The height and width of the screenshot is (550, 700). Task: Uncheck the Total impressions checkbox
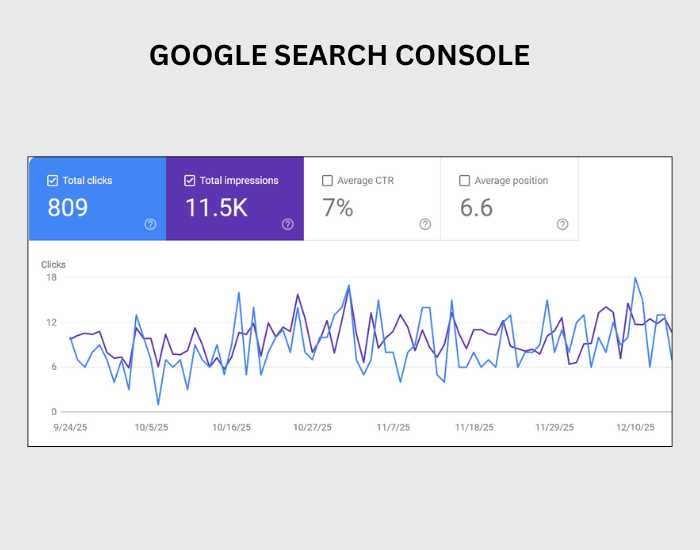pos(190,181)
